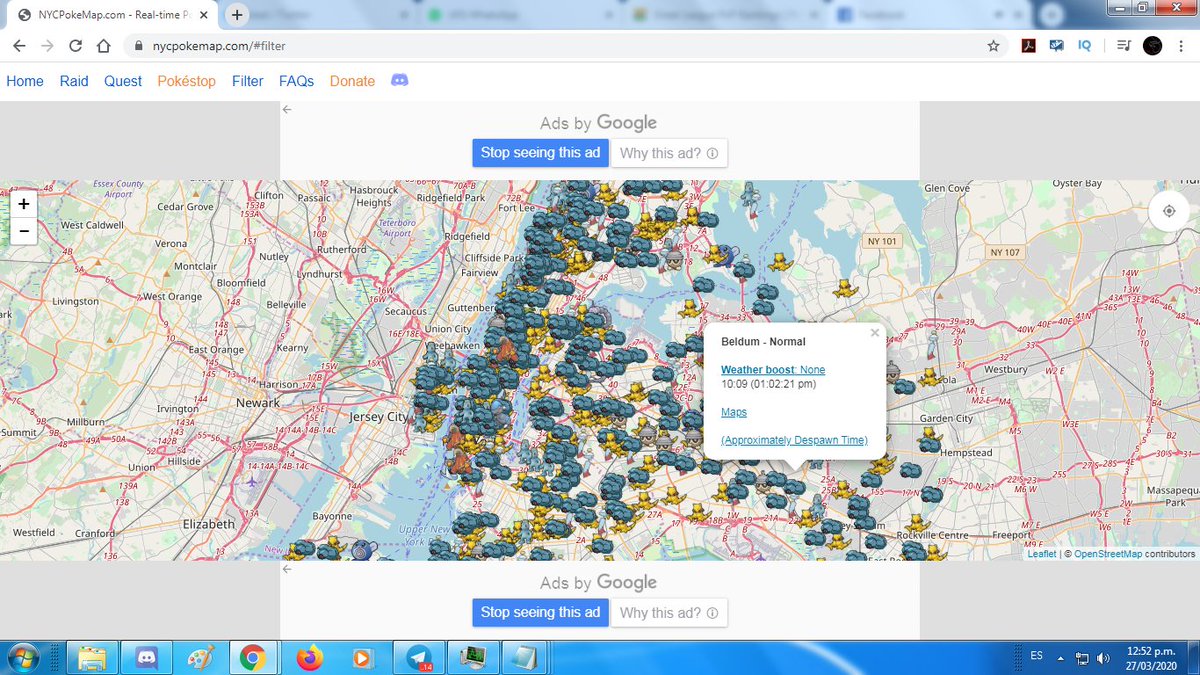
Task: Click bottom Why this ad? button
Action: click(669, 612)
